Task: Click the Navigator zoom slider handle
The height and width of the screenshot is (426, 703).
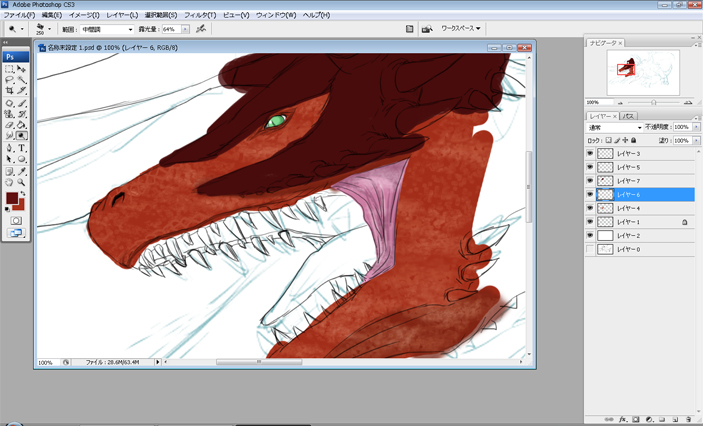Action: coord(654,103)
